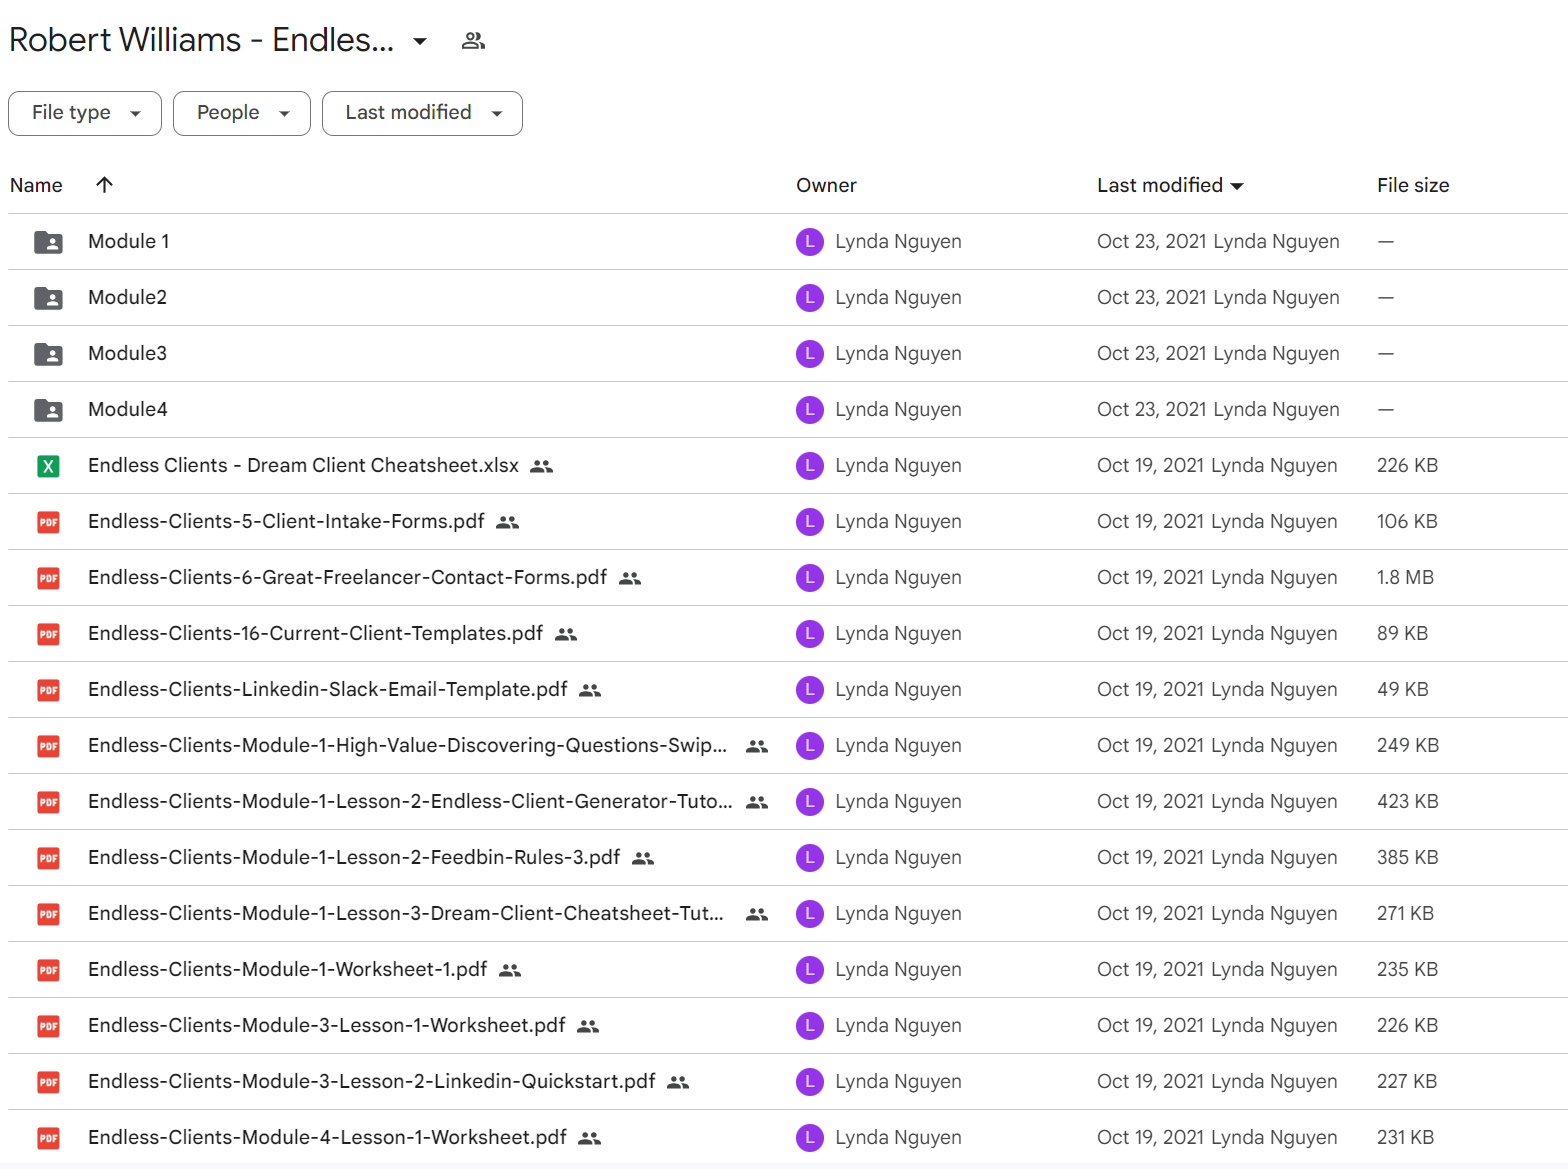Click the 423 KB file size value

coord(1407,801)
